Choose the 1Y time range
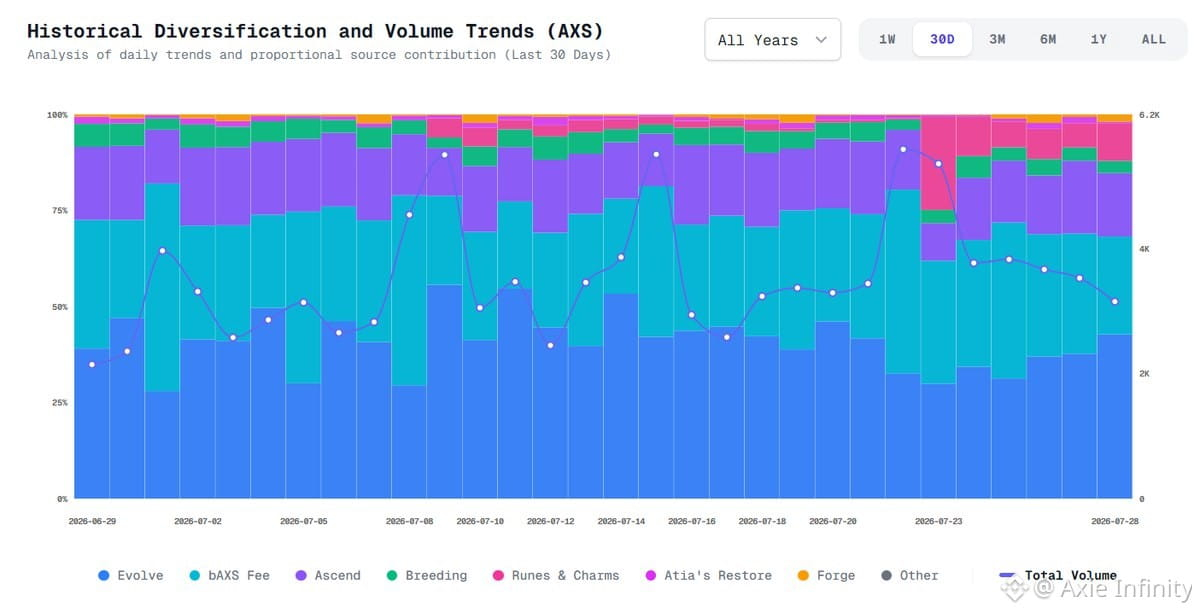 (1099, 39)
